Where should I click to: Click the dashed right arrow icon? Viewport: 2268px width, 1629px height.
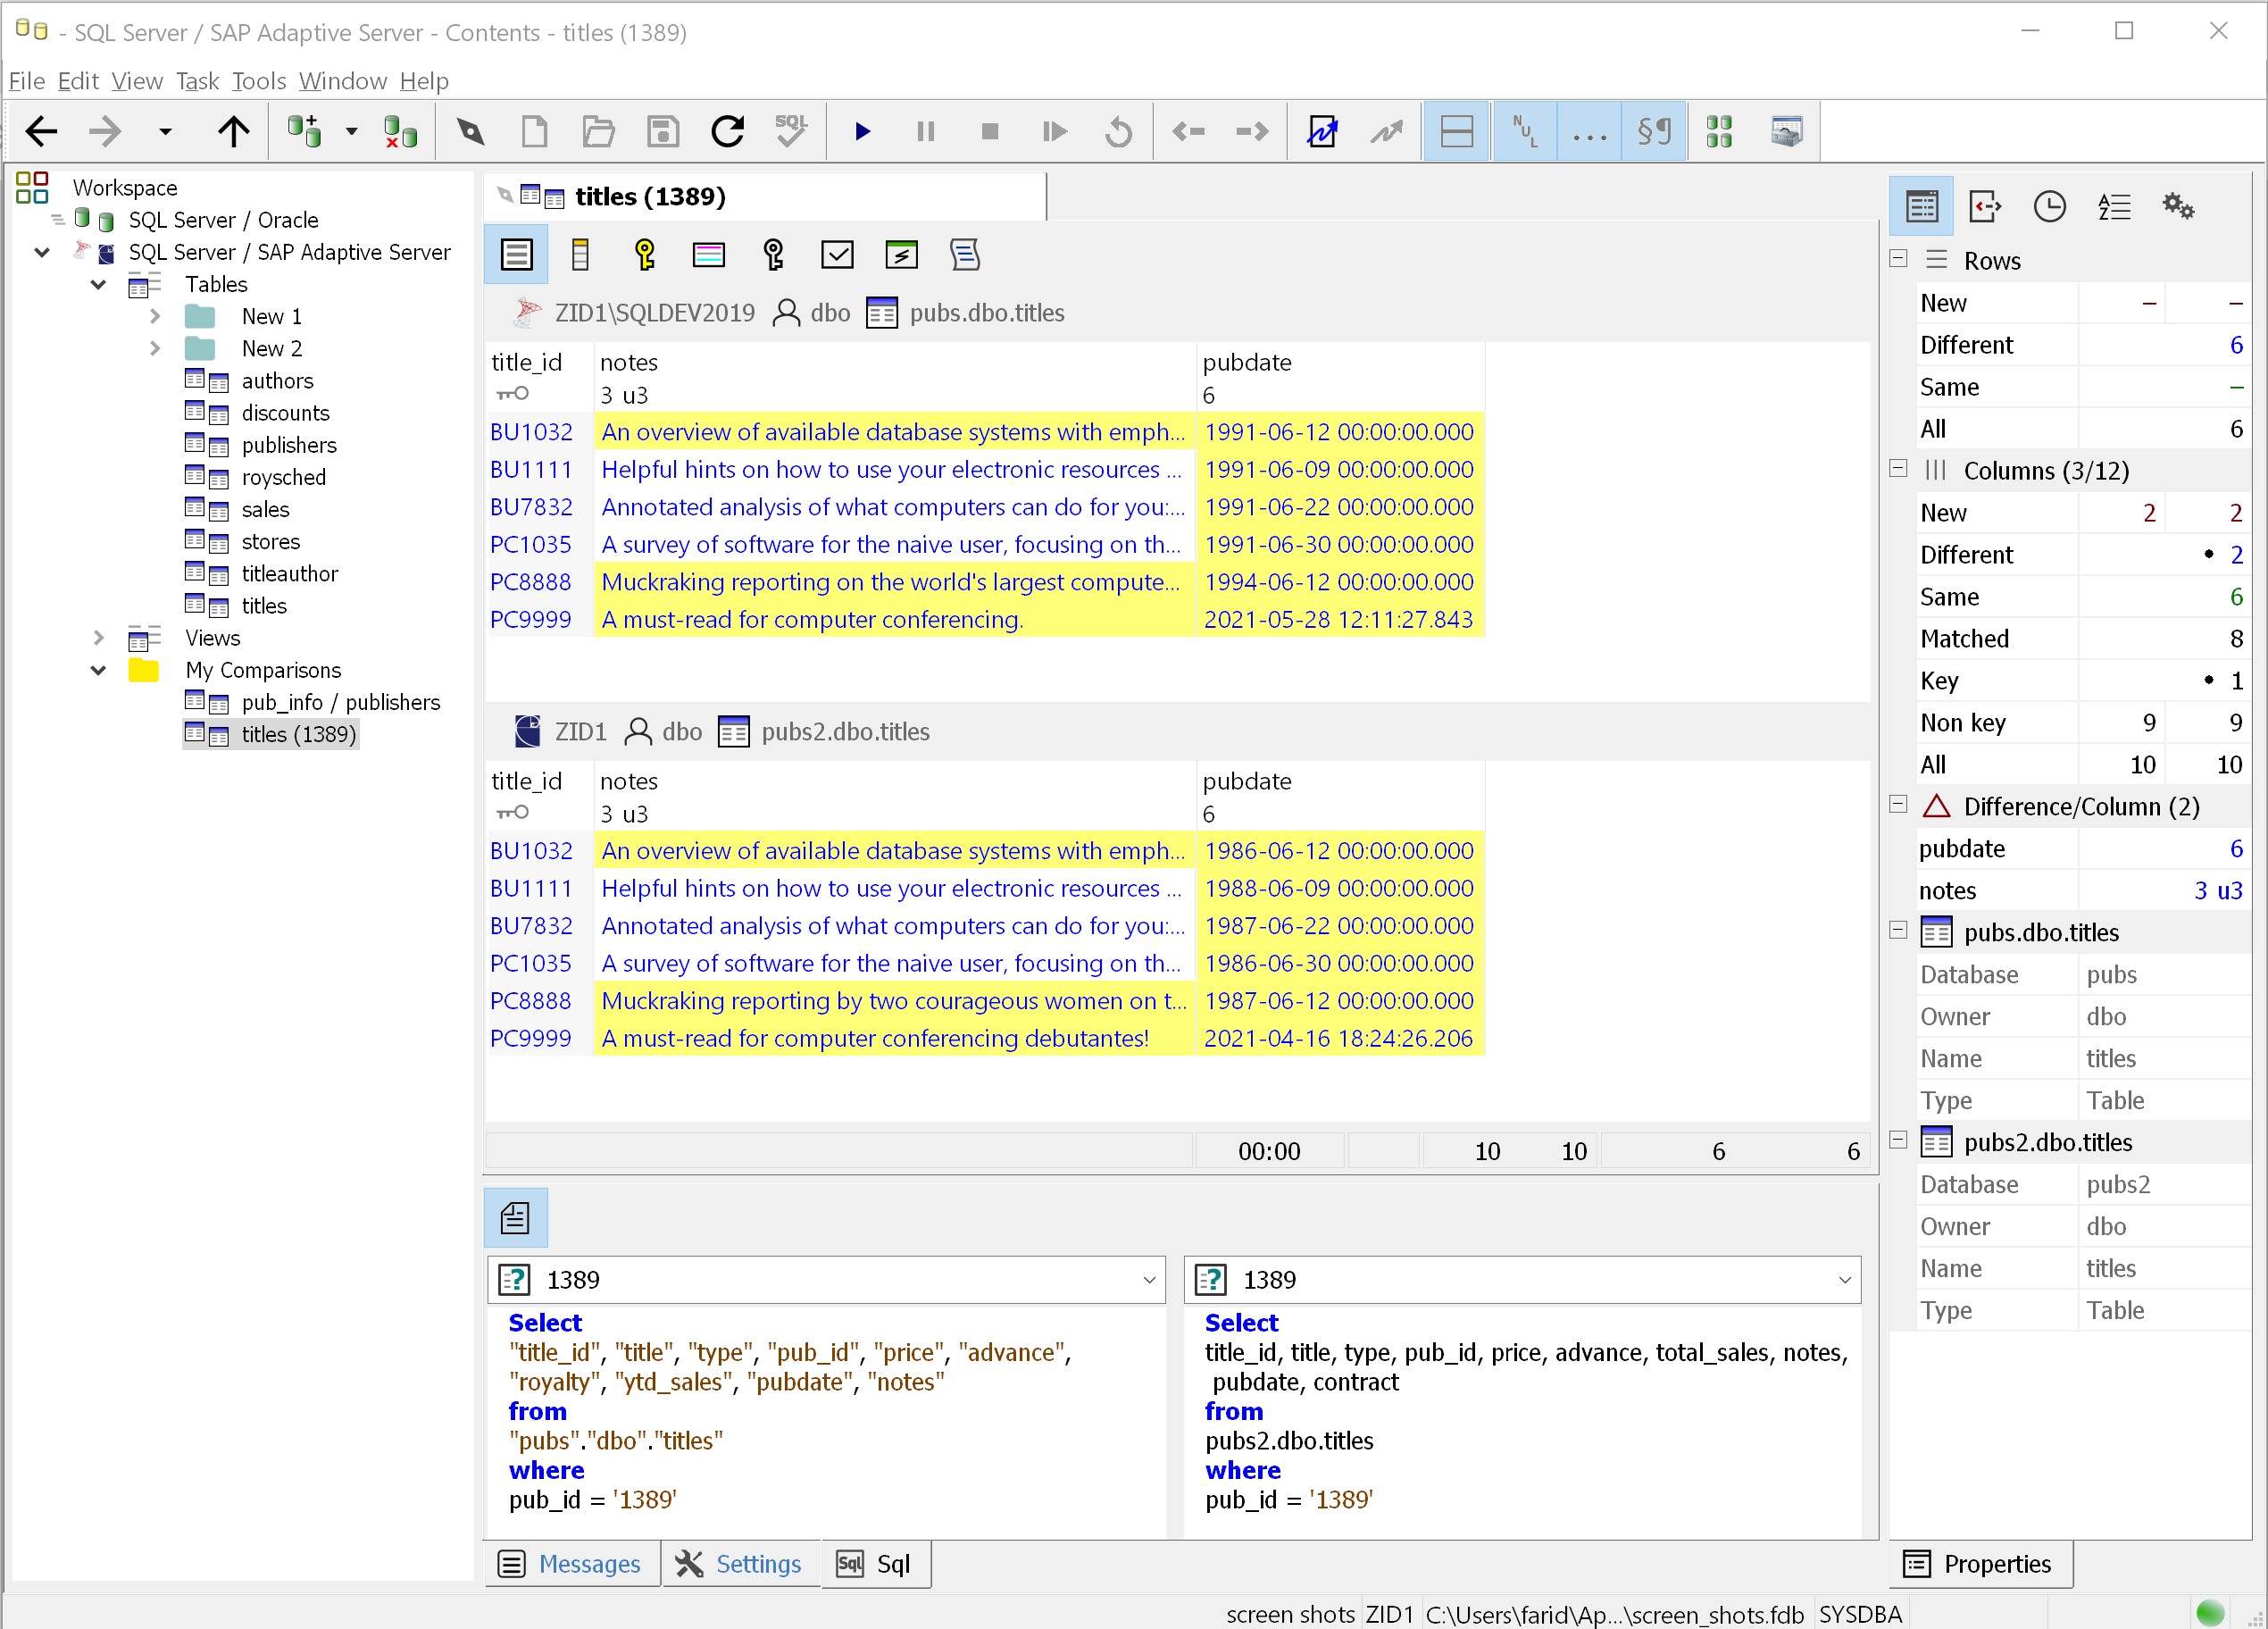1252,131
